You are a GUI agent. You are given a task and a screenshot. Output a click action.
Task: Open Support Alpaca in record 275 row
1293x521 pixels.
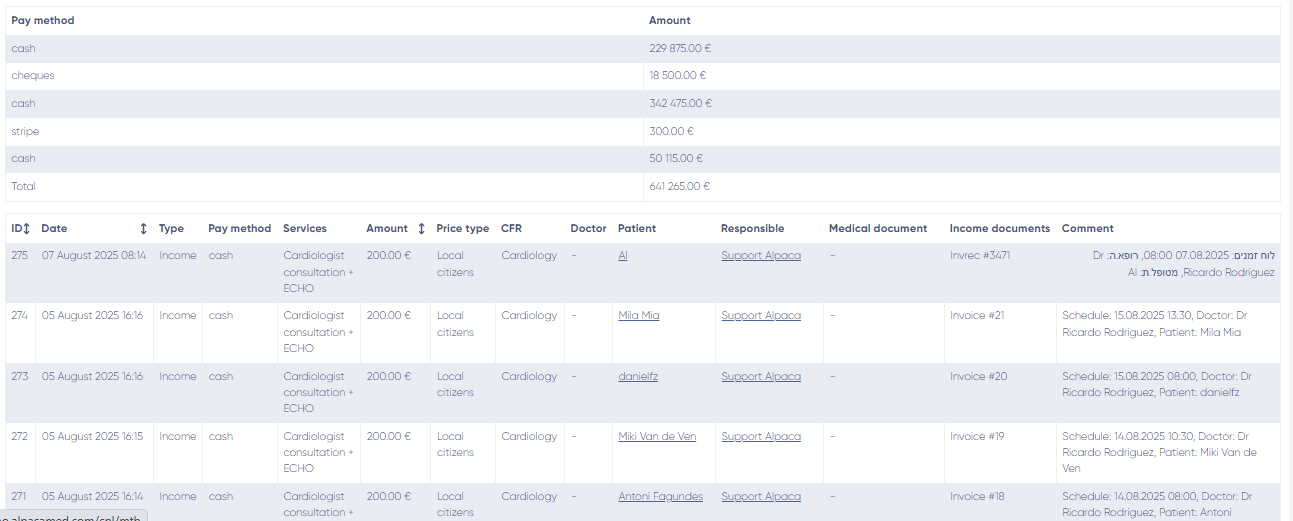tap(761, 256)
